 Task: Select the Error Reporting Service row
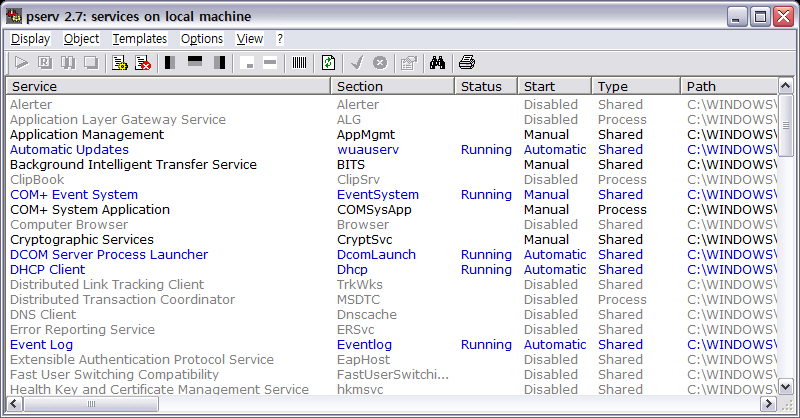click(x=392, y=330)
